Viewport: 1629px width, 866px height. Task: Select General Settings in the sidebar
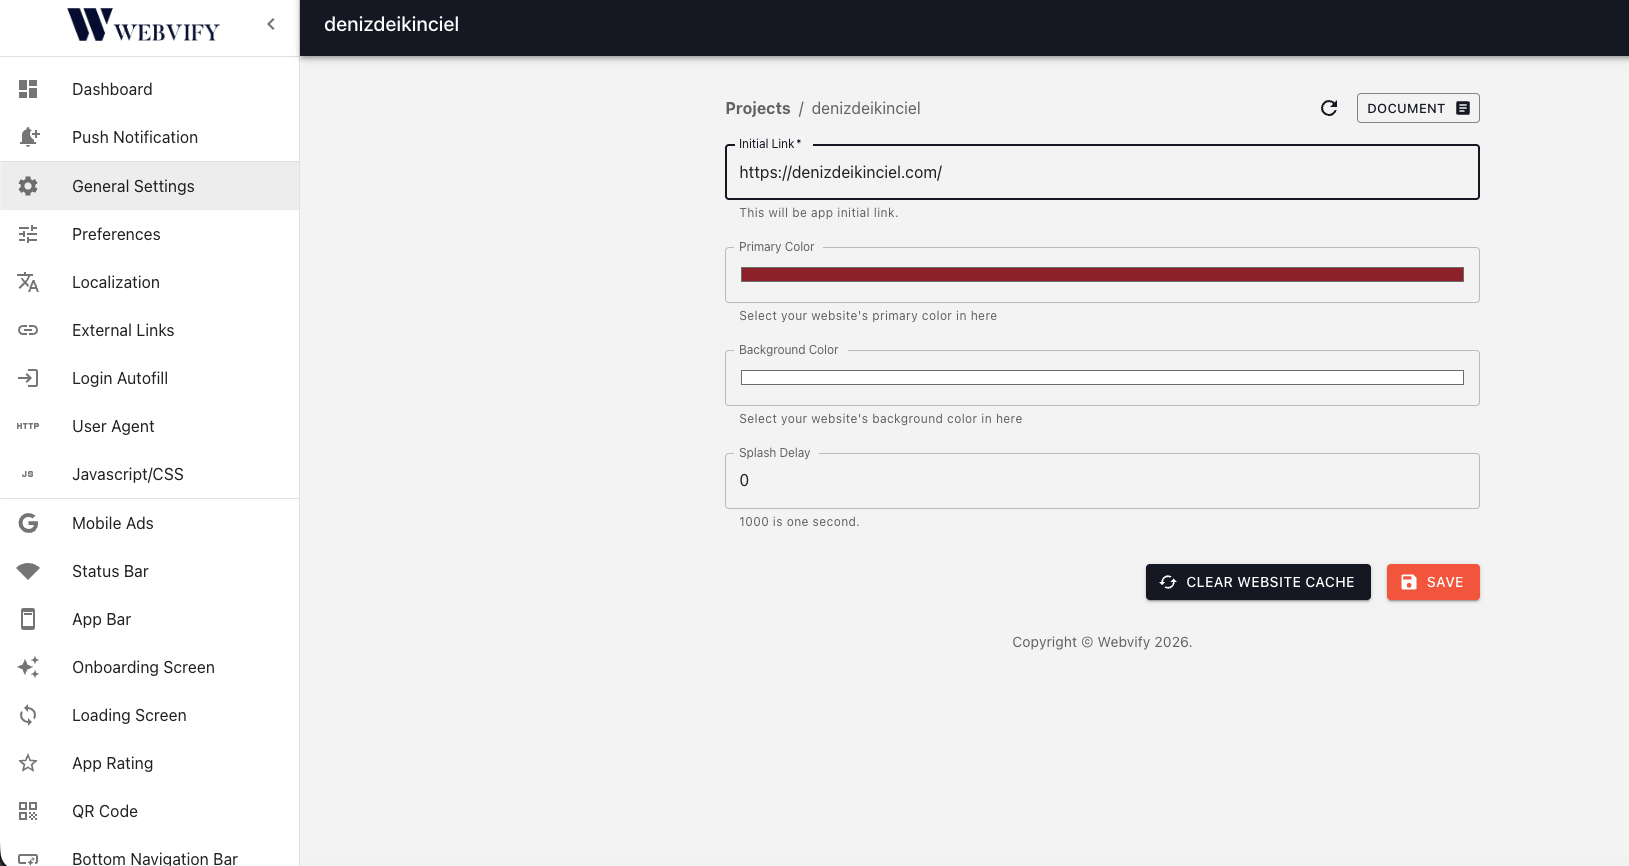pos(149,186)
